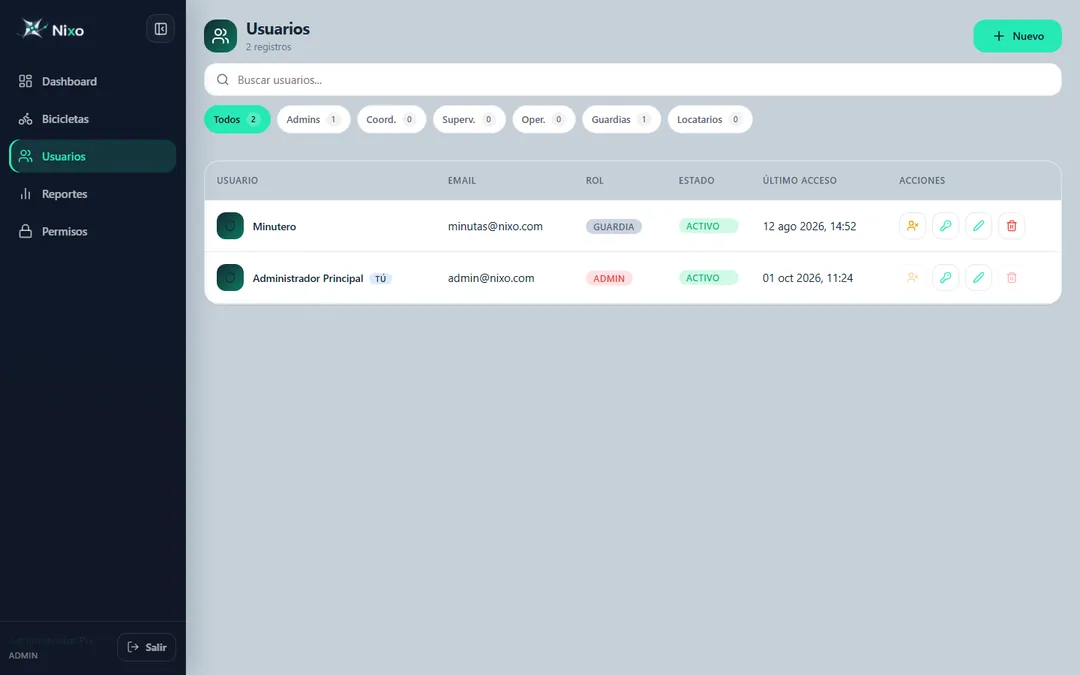This screenshot has width=1080, height=675.
Task: Click disabled user-x icon for Administrador Principal
Action: tap(913, 278)
